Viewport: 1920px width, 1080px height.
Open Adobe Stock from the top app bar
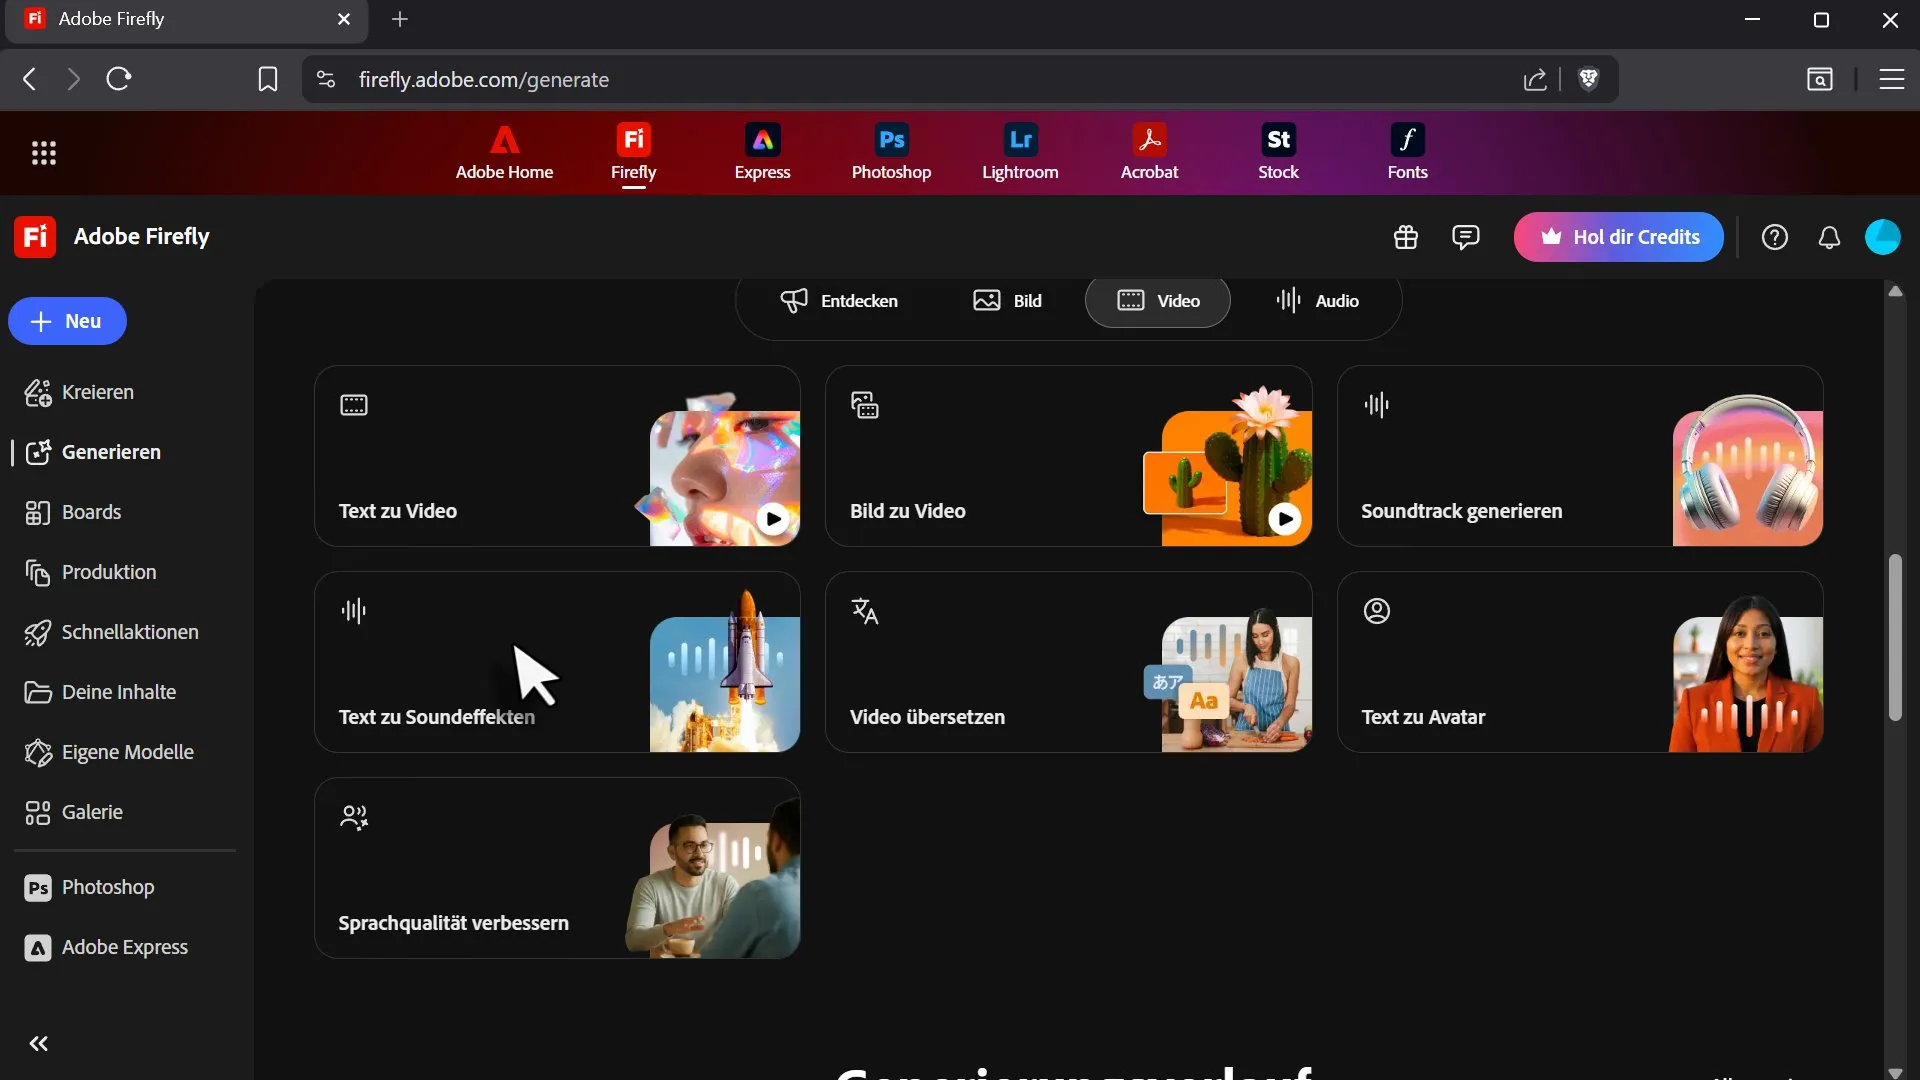[1278, 152]
